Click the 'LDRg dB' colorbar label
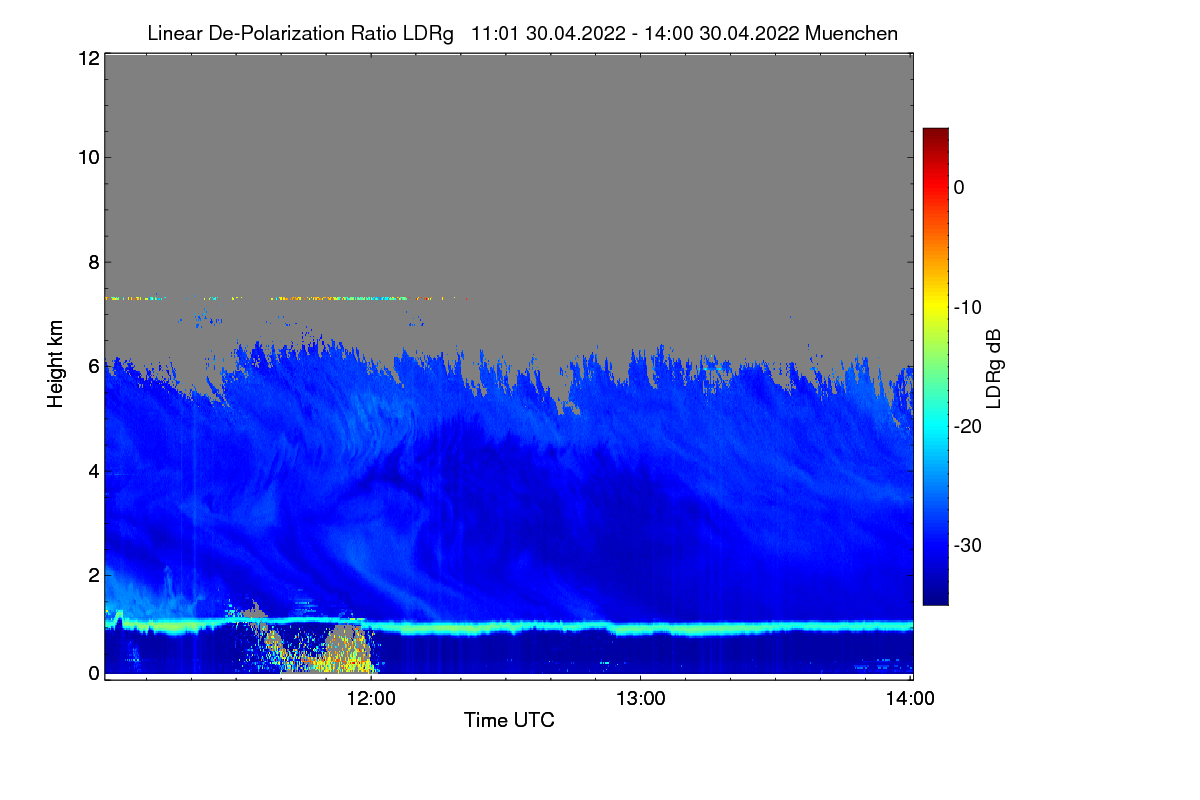The width and height of the screenshot is (1200, 800). point(993,367)
